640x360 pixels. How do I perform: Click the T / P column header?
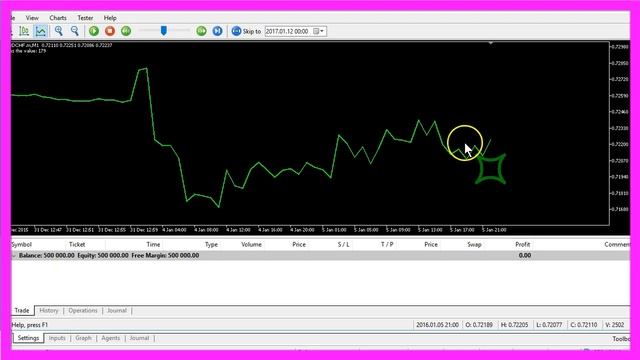[x=387, y=244]
